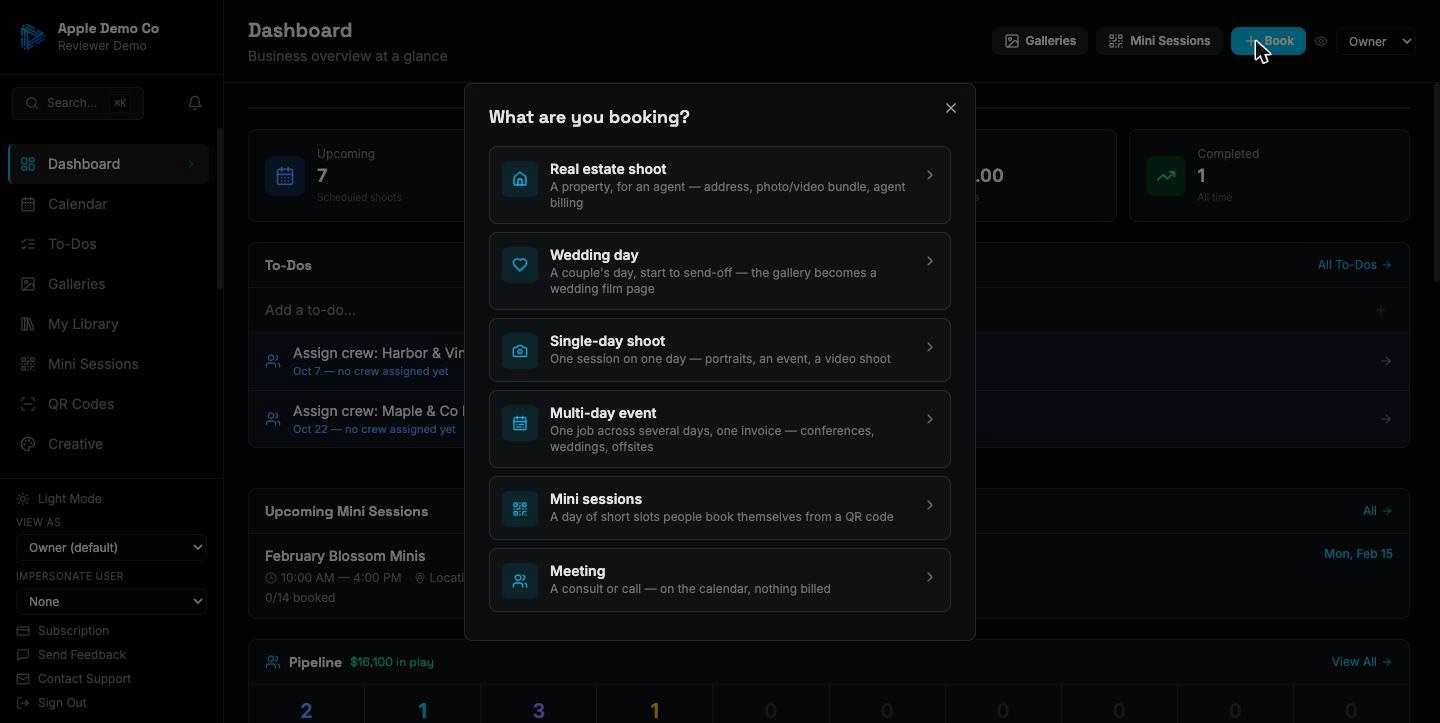Choose the Multi-day event option
The width and height of the screenshot is (1440, 723).
click(720, 429)
